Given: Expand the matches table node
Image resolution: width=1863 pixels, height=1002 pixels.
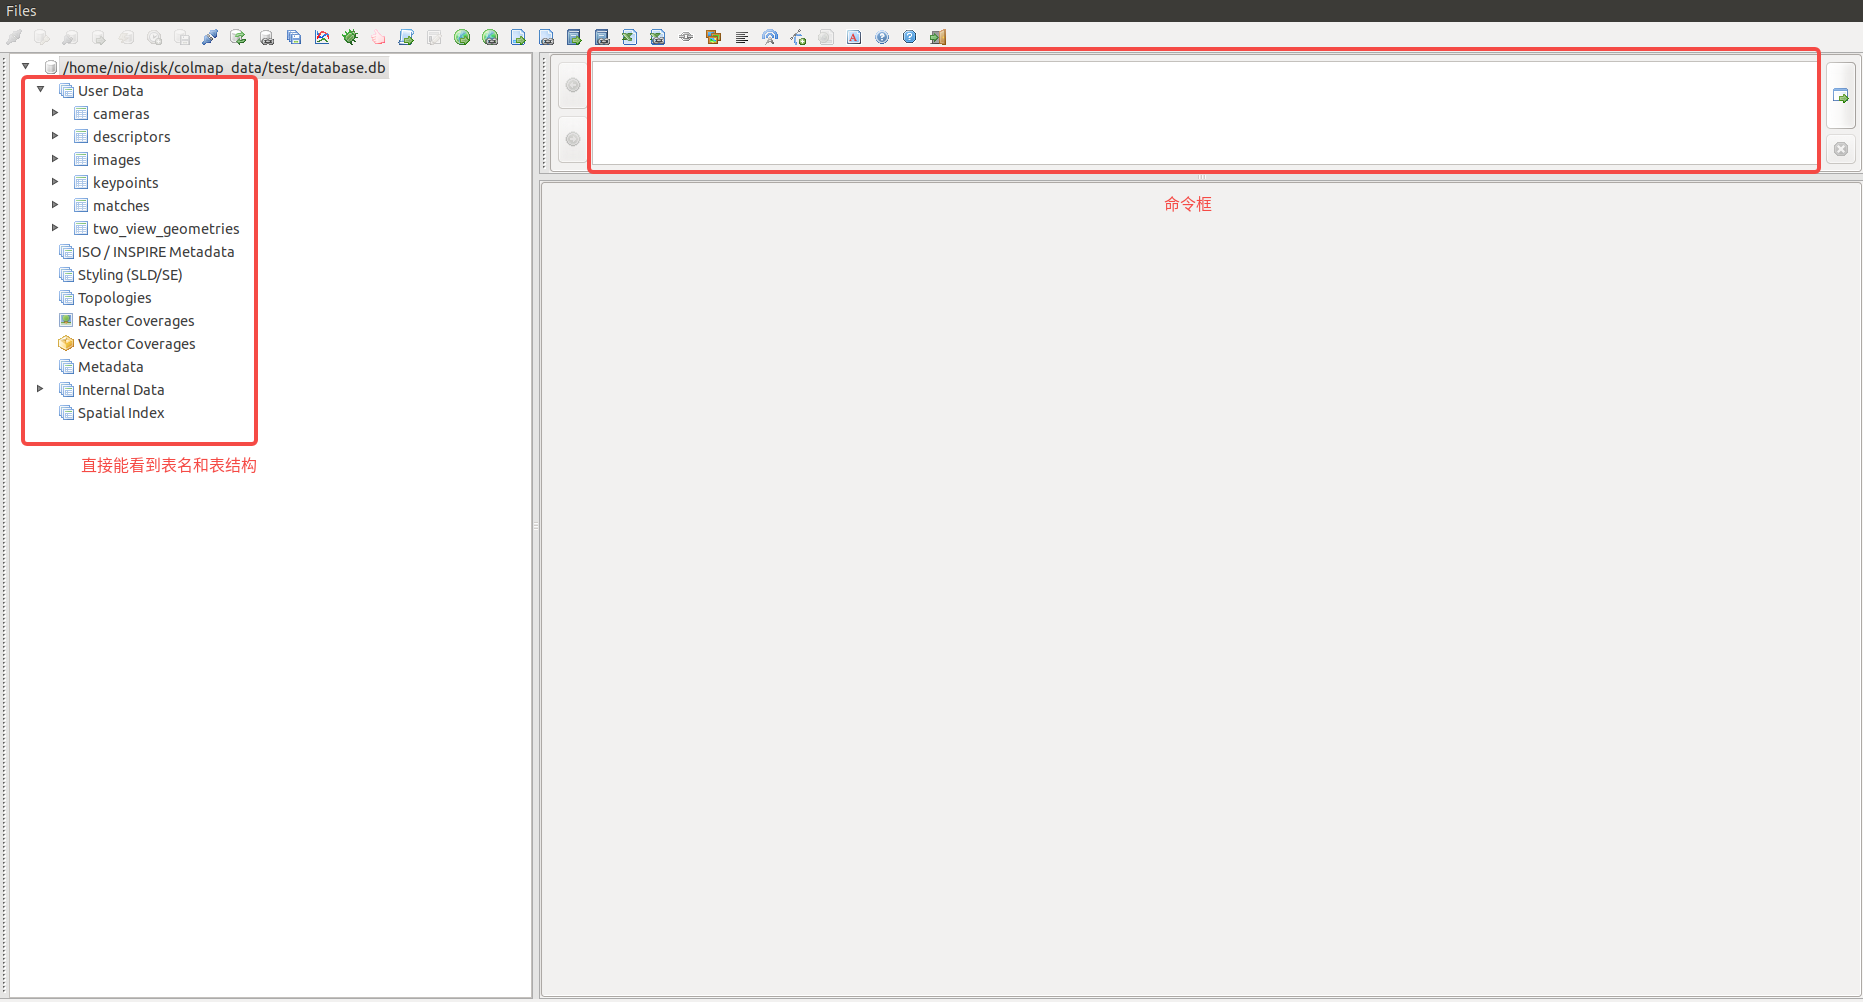Looking at the screenshot, I should click(56, 204).
